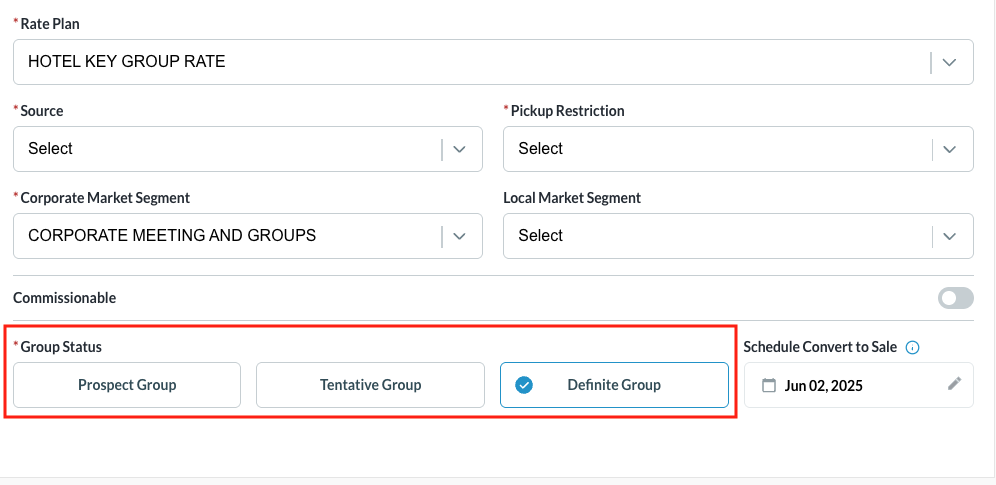Open the Source dropdown arrow
Screen dimensions: 996x485
tap(460, 149)
